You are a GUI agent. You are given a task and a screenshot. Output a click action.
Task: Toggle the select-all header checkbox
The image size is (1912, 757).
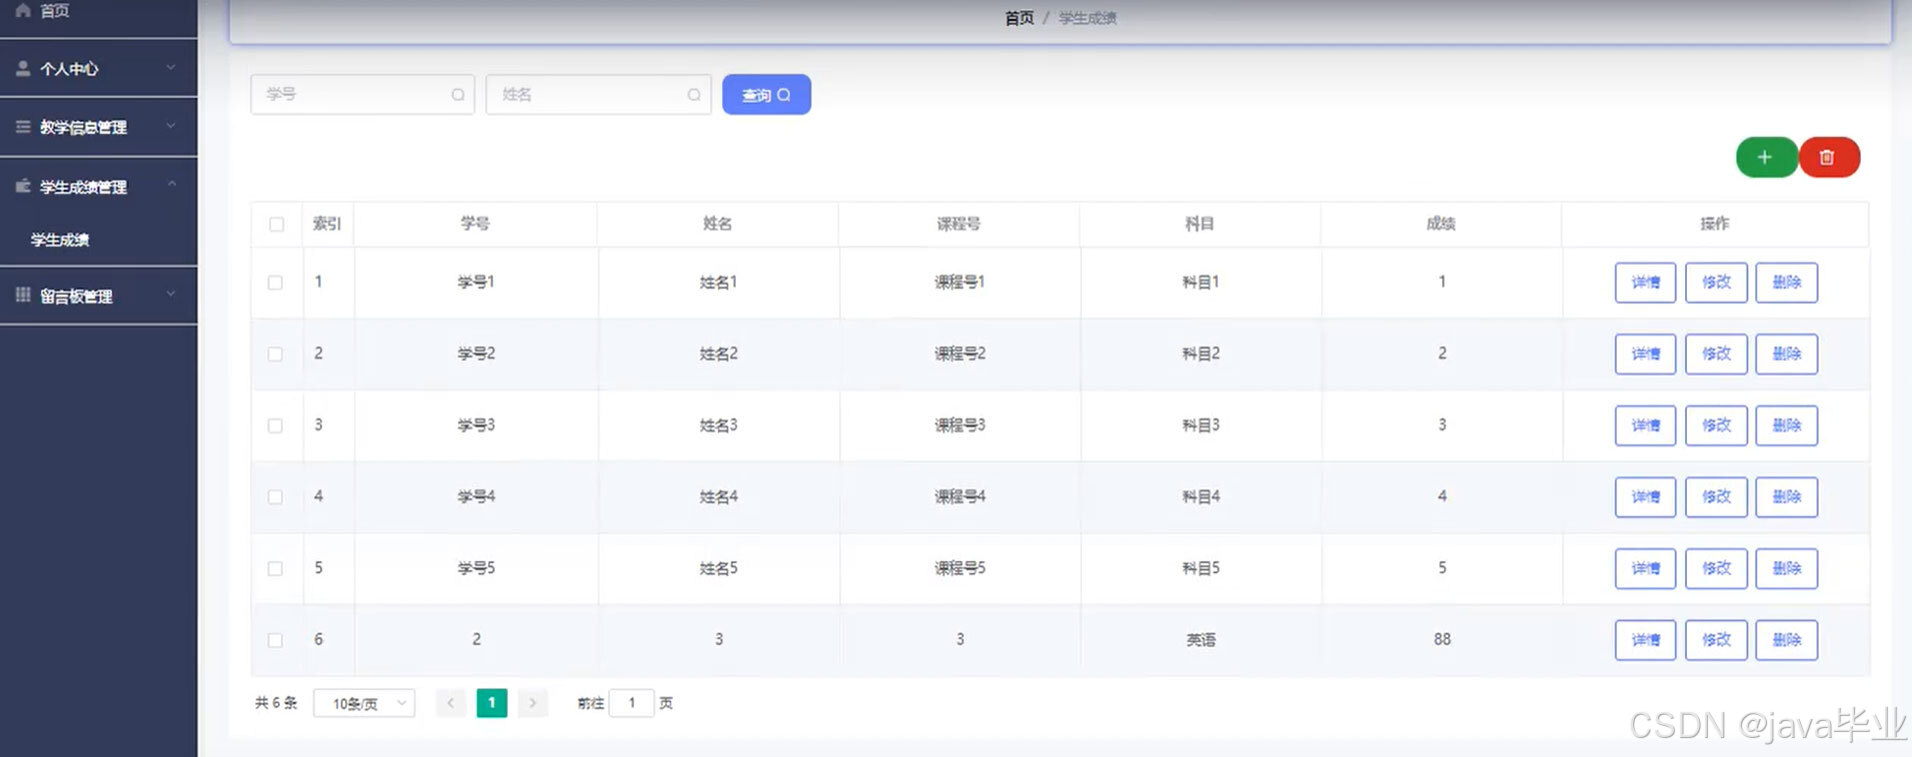[x=277, y=224]
